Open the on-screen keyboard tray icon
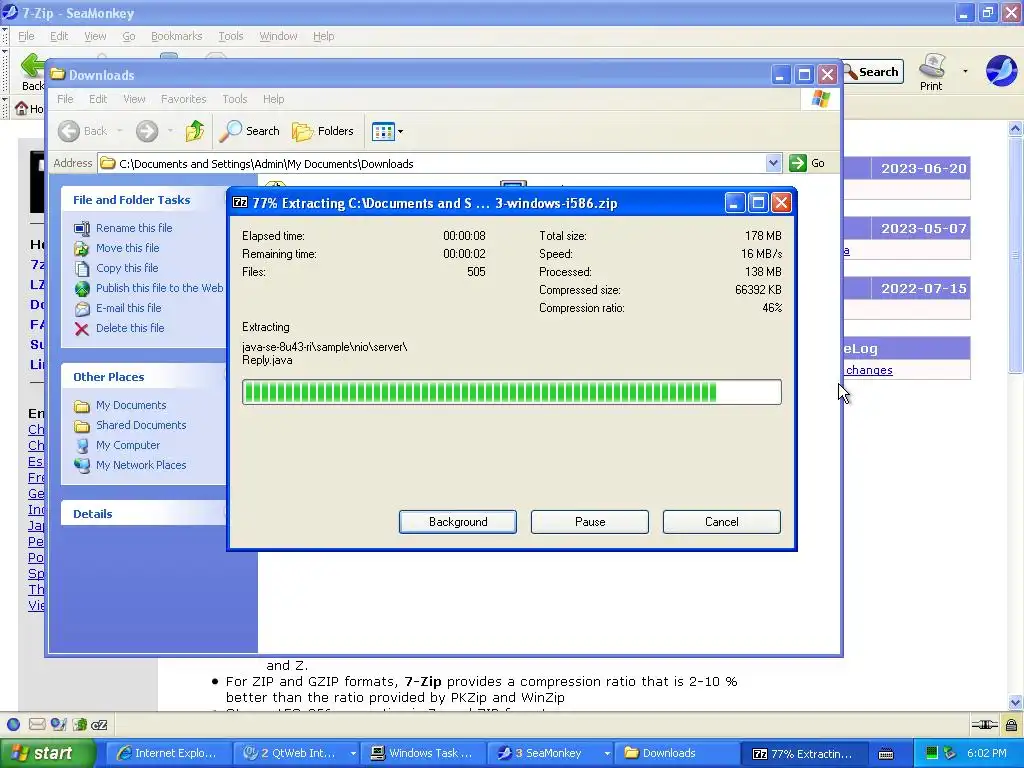 pos(886,754)
